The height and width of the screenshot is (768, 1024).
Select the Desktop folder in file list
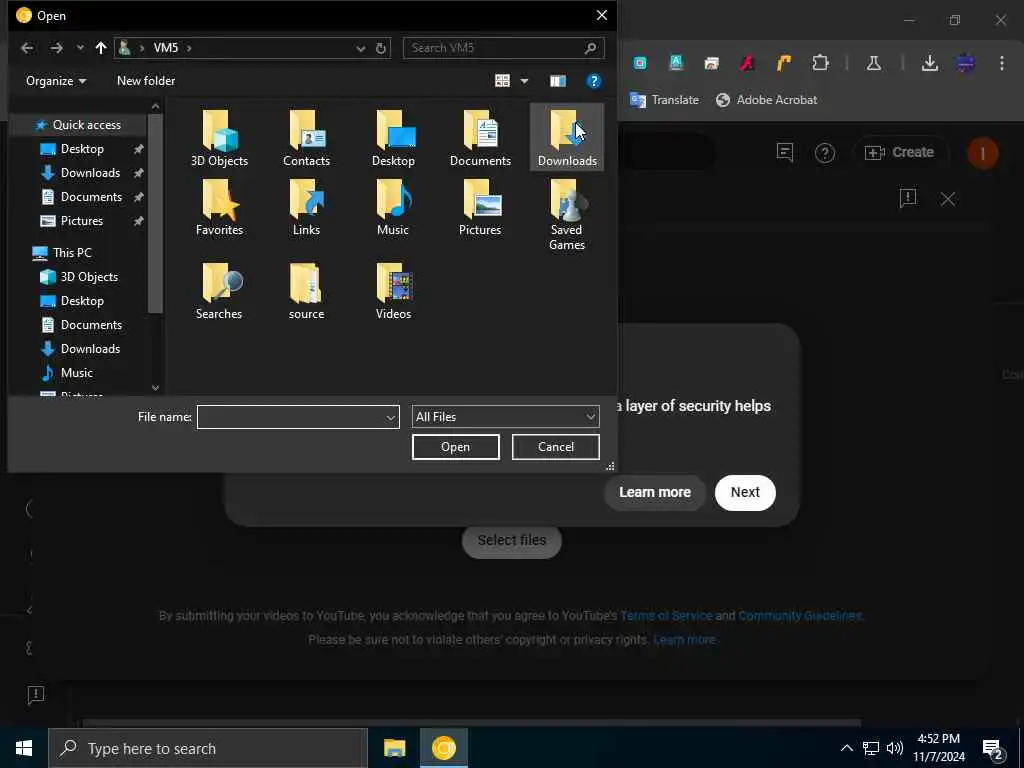(x=393, y=138)
